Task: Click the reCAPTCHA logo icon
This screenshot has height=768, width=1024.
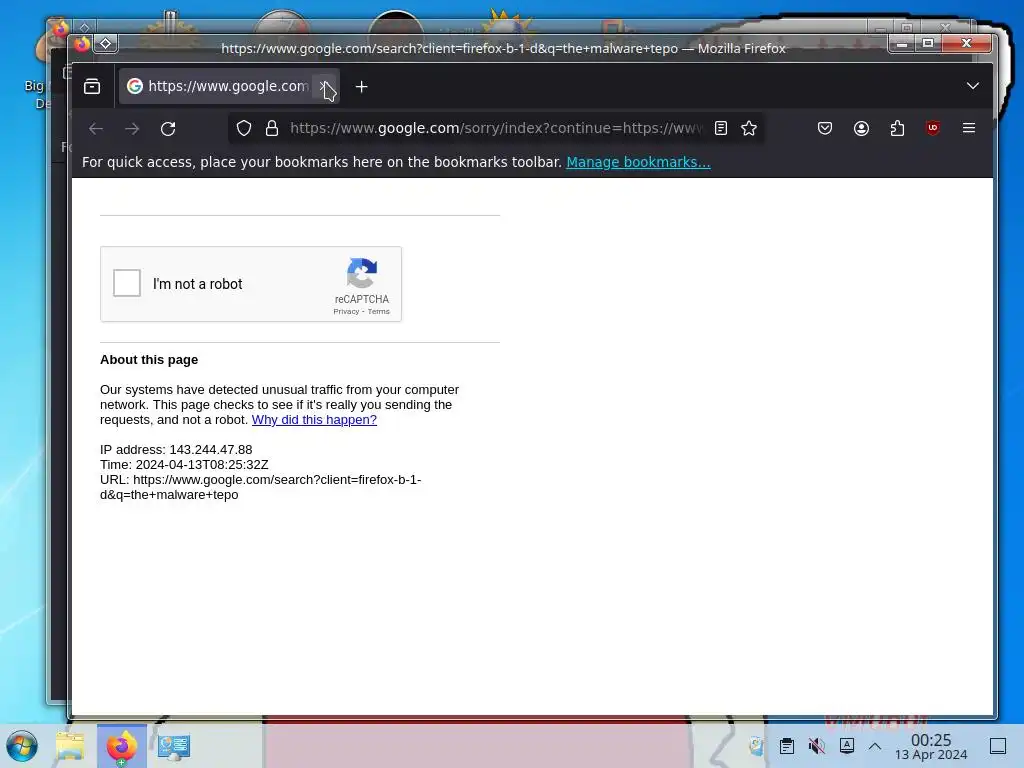Action: 362,272
